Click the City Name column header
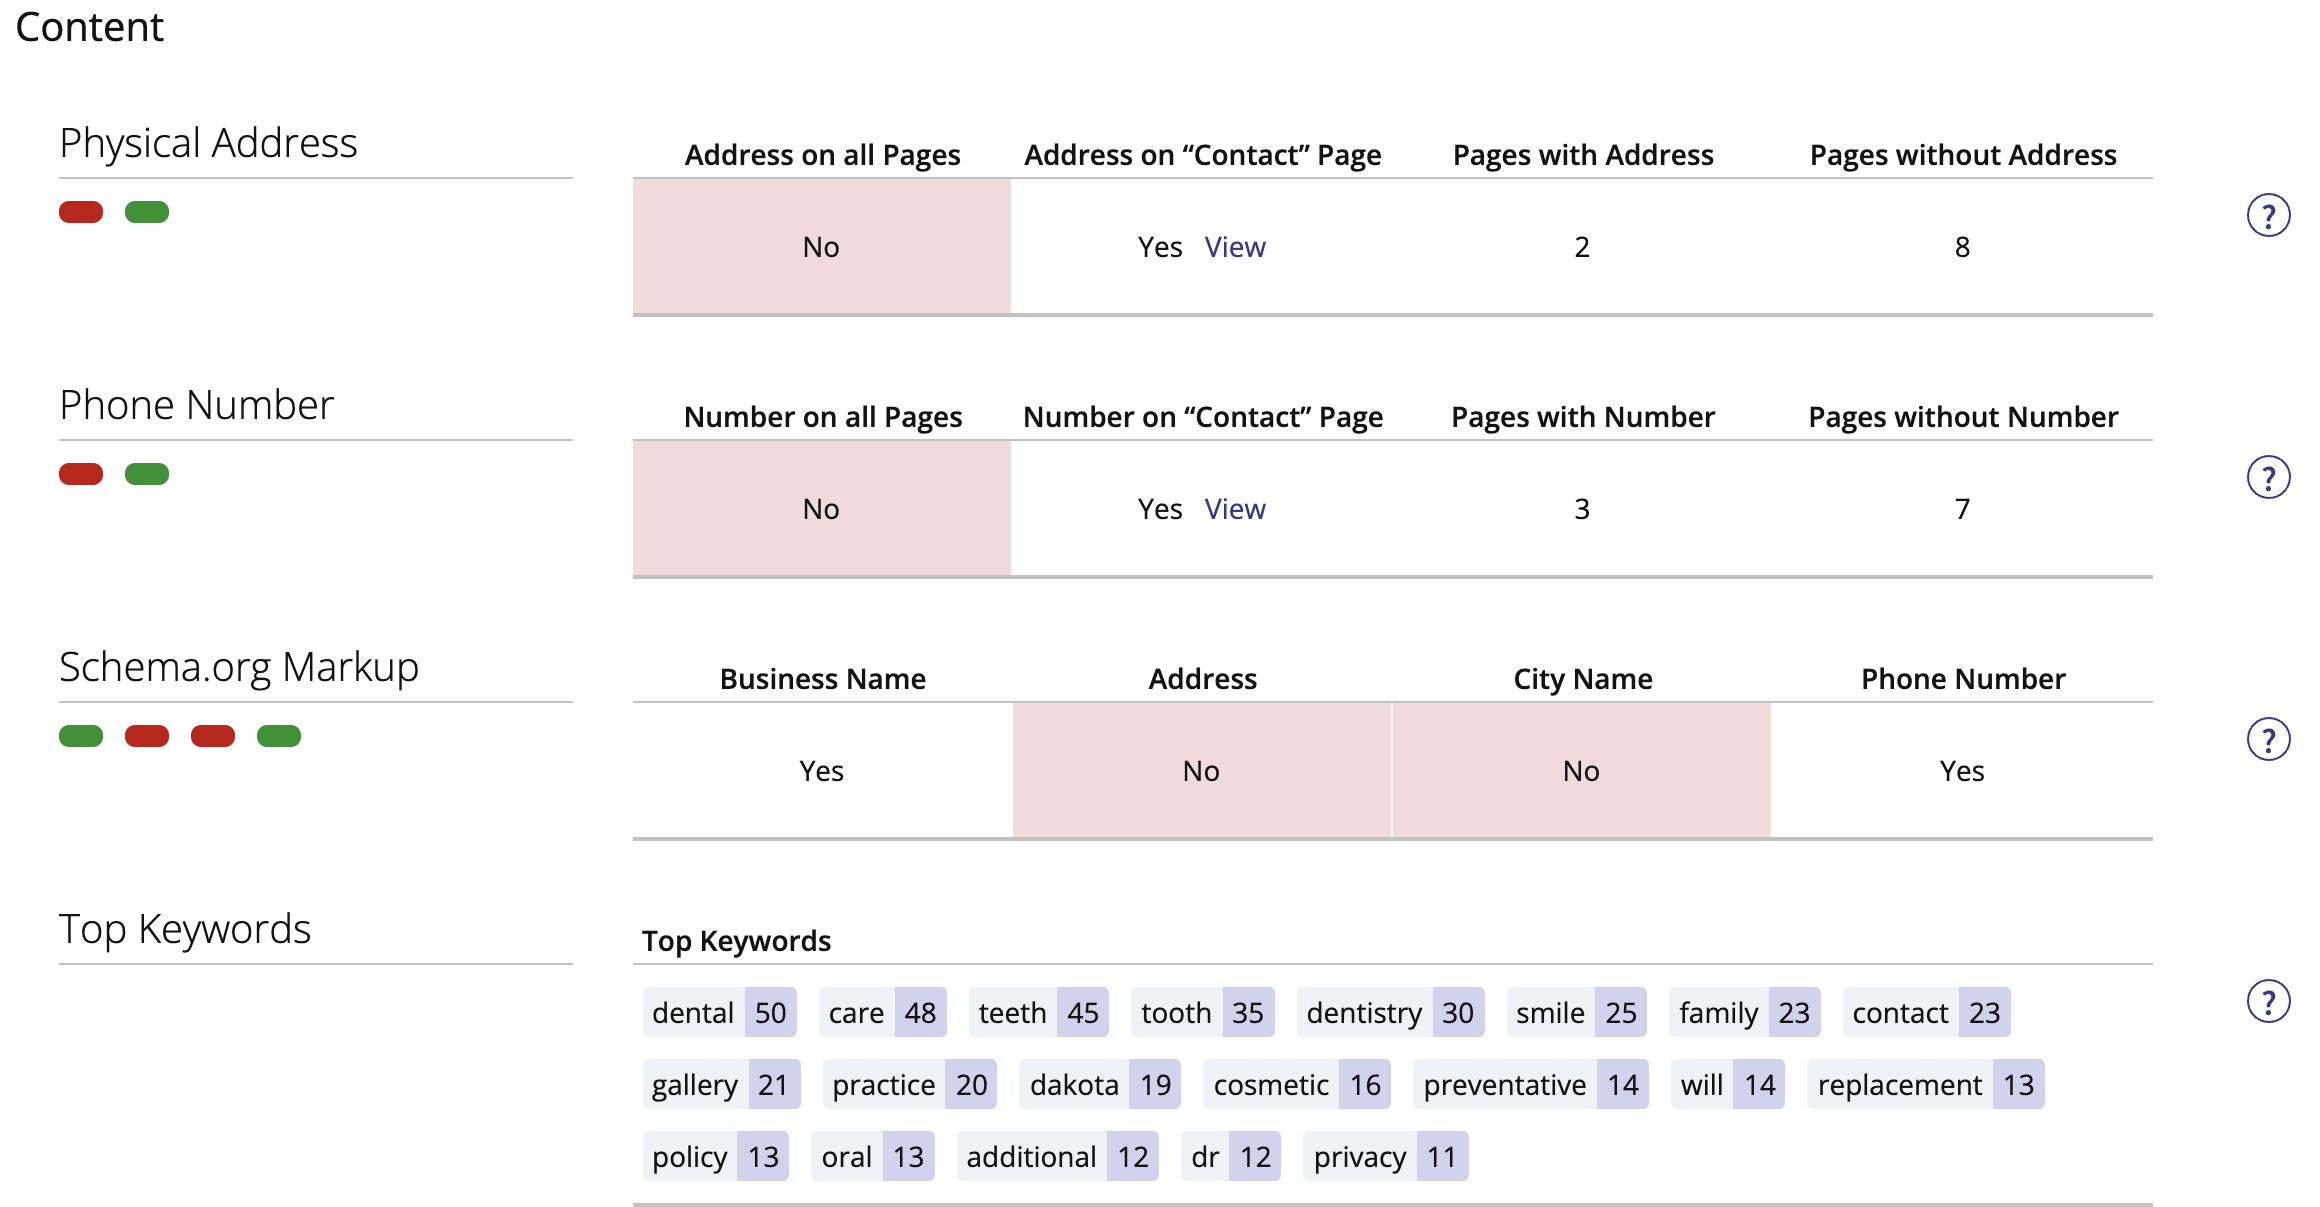2320x1207 pixels. (1583, 679)
